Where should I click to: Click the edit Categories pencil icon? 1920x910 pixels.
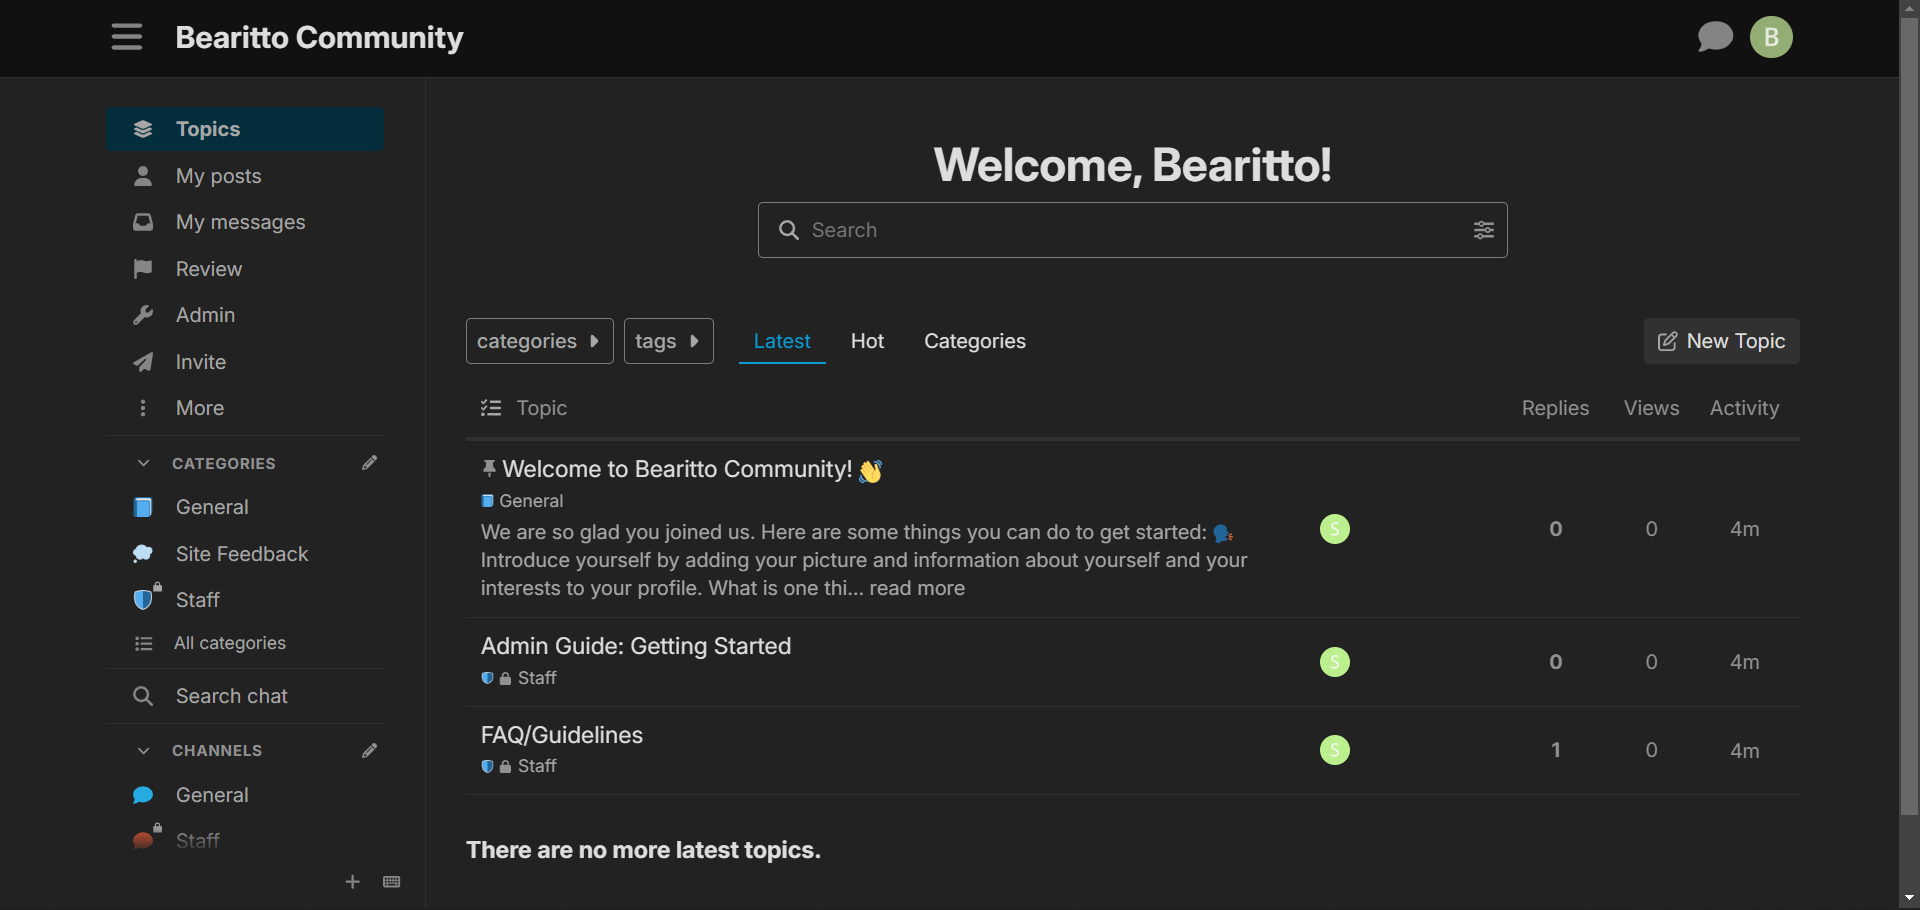[x=369, y=463]
